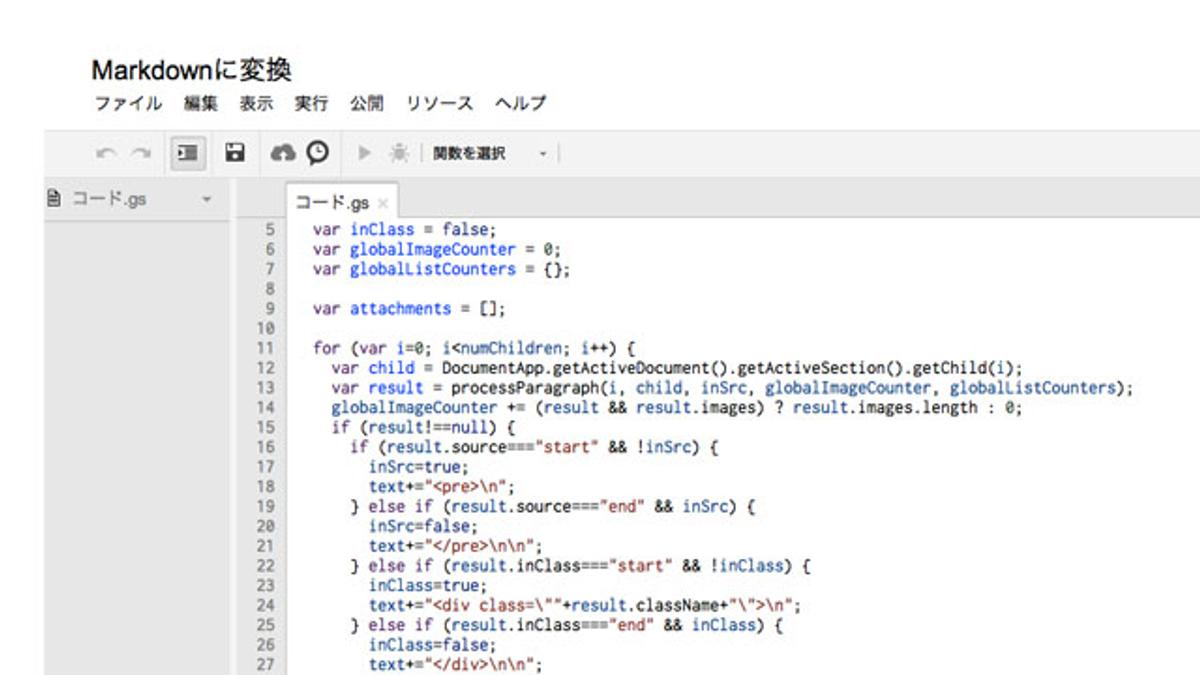Run the script with play icon

pyautogui.click(x=365, y=153)
